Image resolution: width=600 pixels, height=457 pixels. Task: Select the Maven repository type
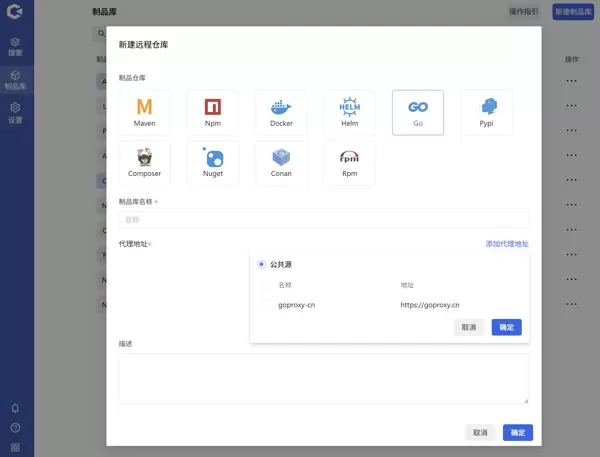tap(144, 111)
